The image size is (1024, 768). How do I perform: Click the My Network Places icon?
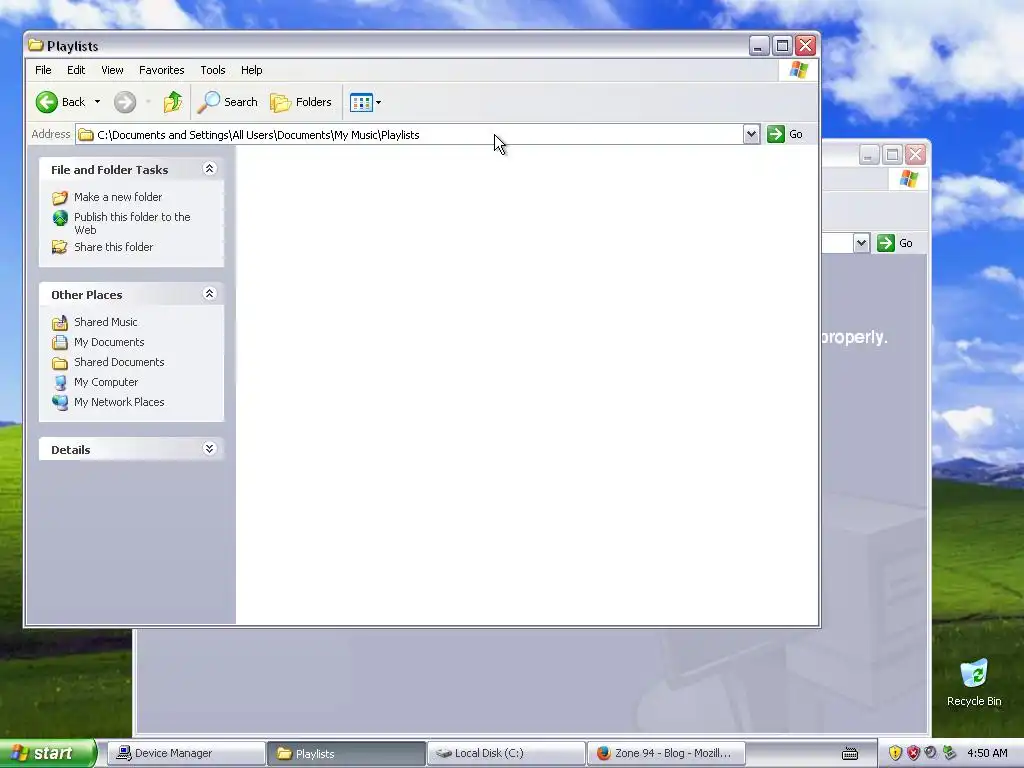tap(60, 402)
